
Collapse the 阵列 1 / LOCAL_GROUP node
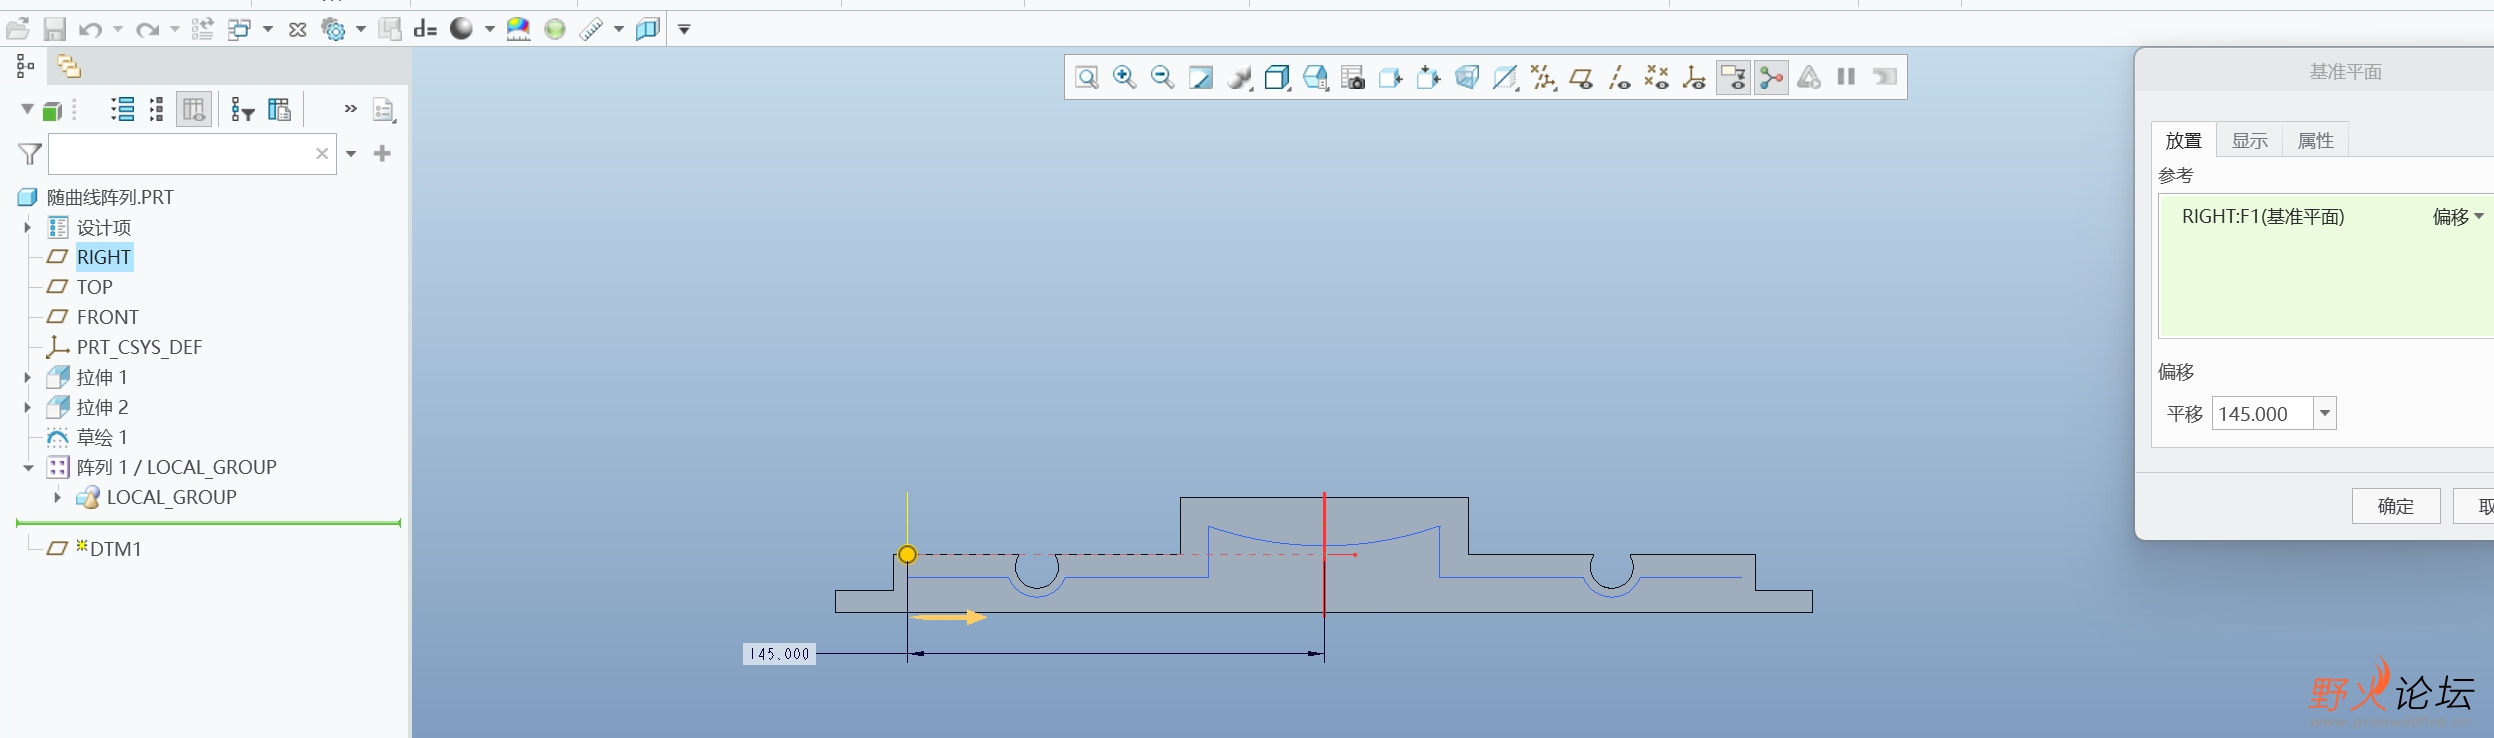pyautogui.click(x=28, y=467)
